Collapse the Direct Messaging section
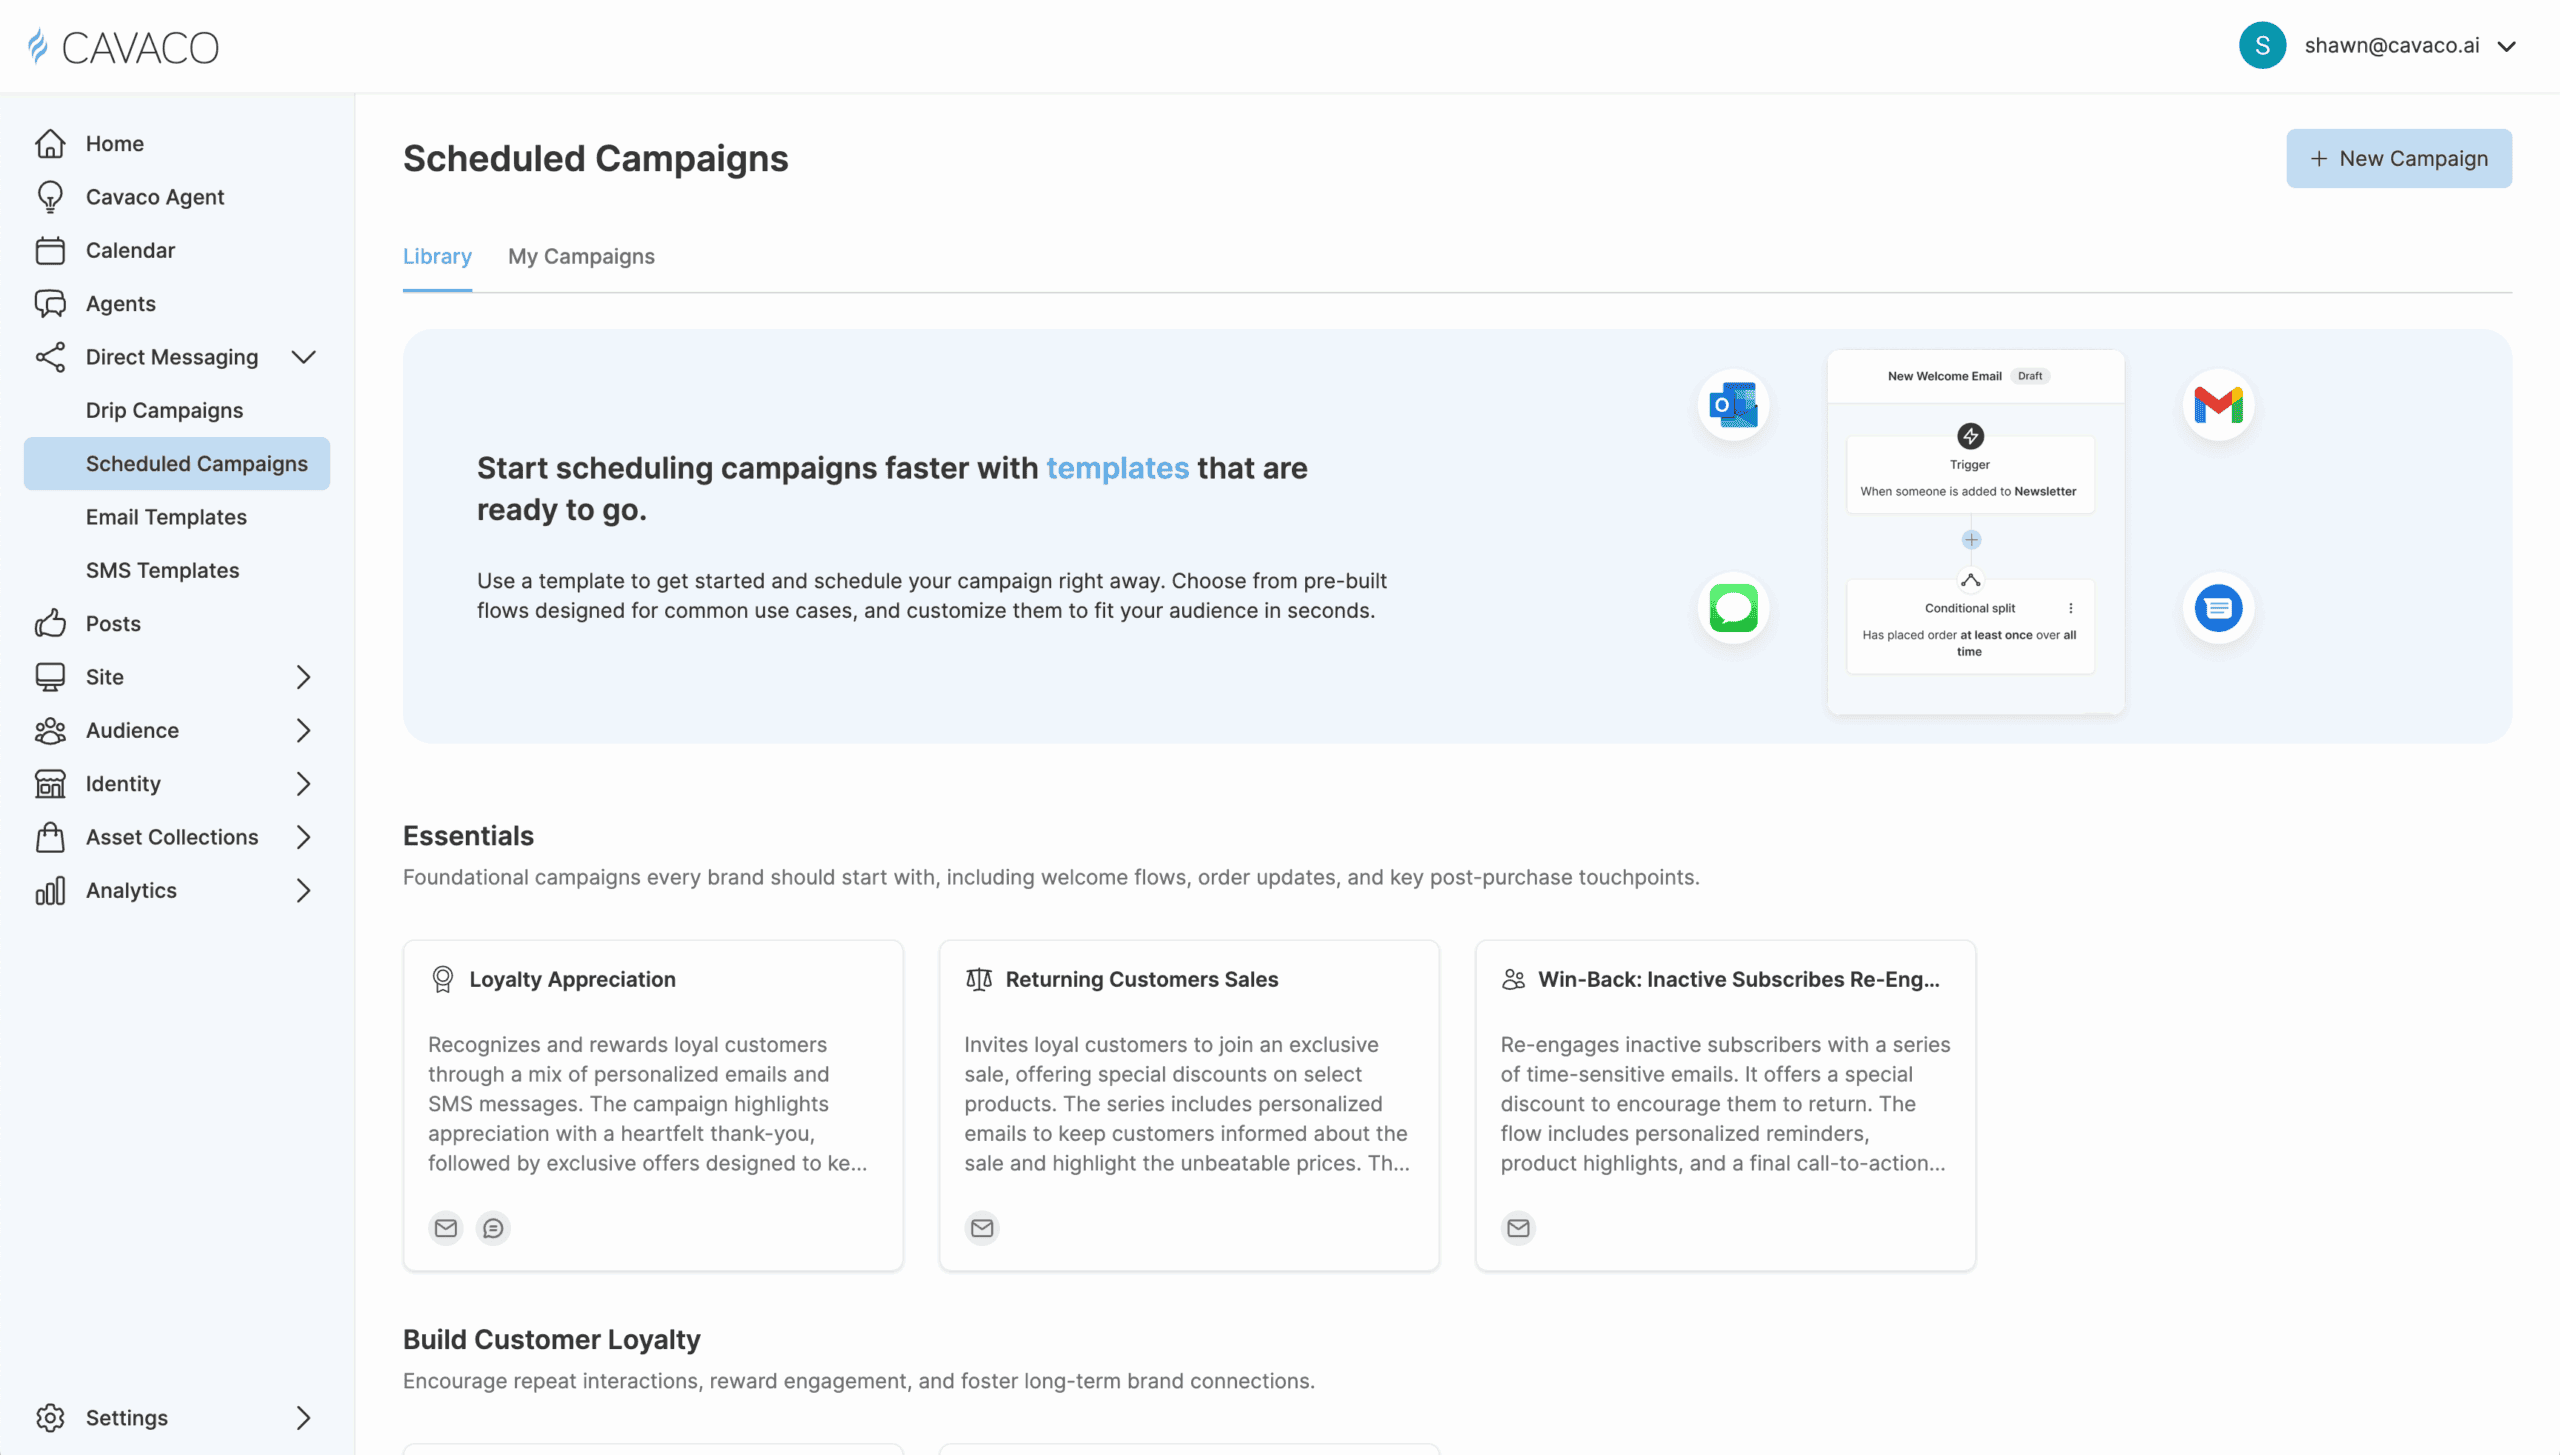Viewport: 2560px width, 1455px height. (x=303, y=357)
